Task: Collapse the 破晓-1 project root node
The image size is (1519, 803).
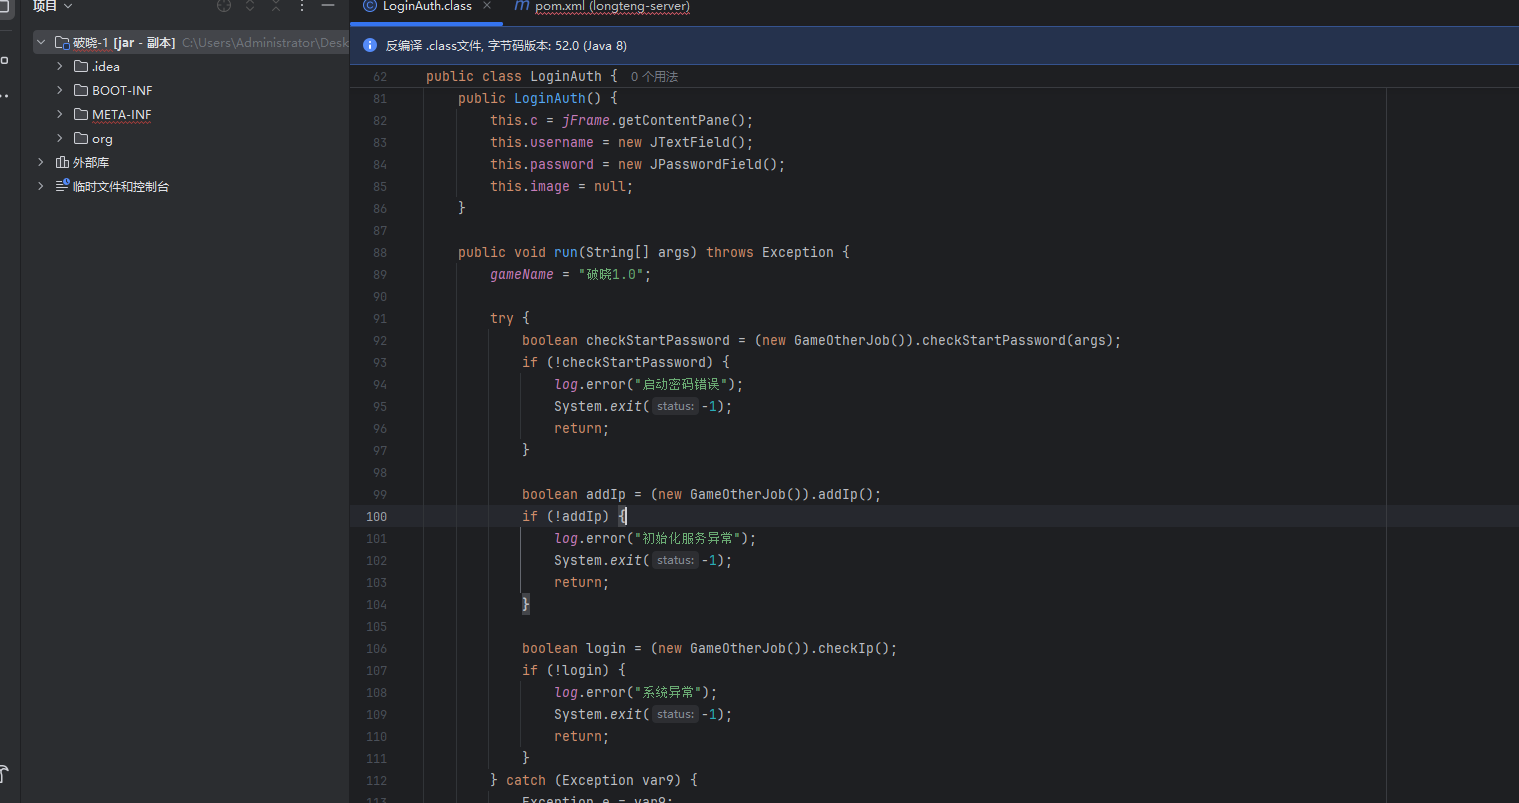Action: pos(41,43)
